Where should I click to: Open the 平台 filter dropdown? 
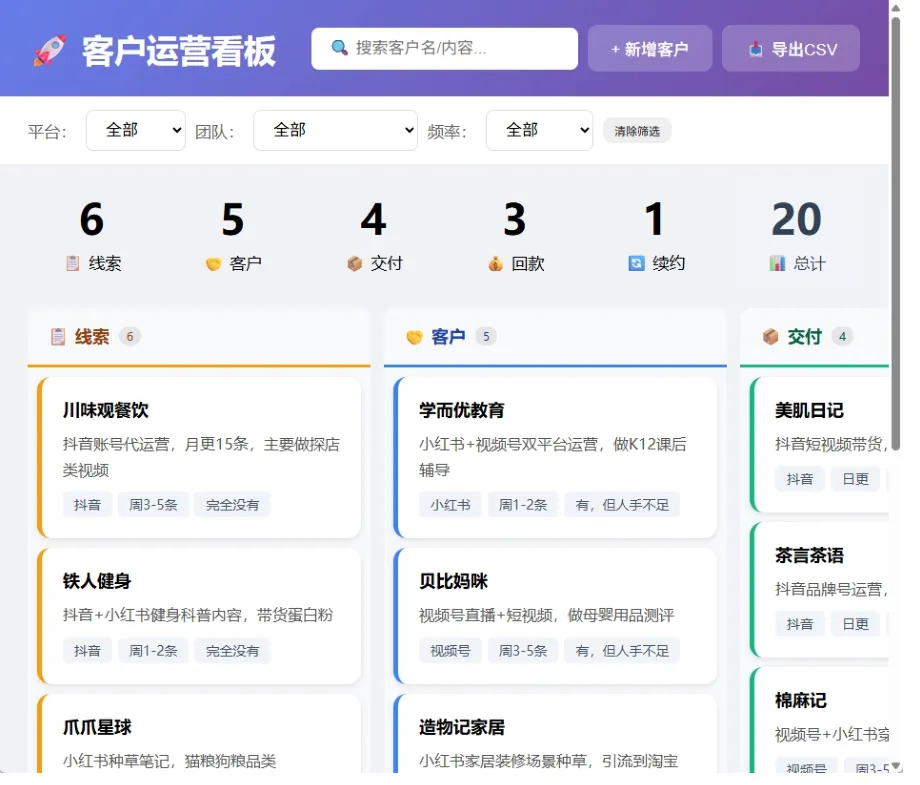pyautogui.click(x=136, y=130)
